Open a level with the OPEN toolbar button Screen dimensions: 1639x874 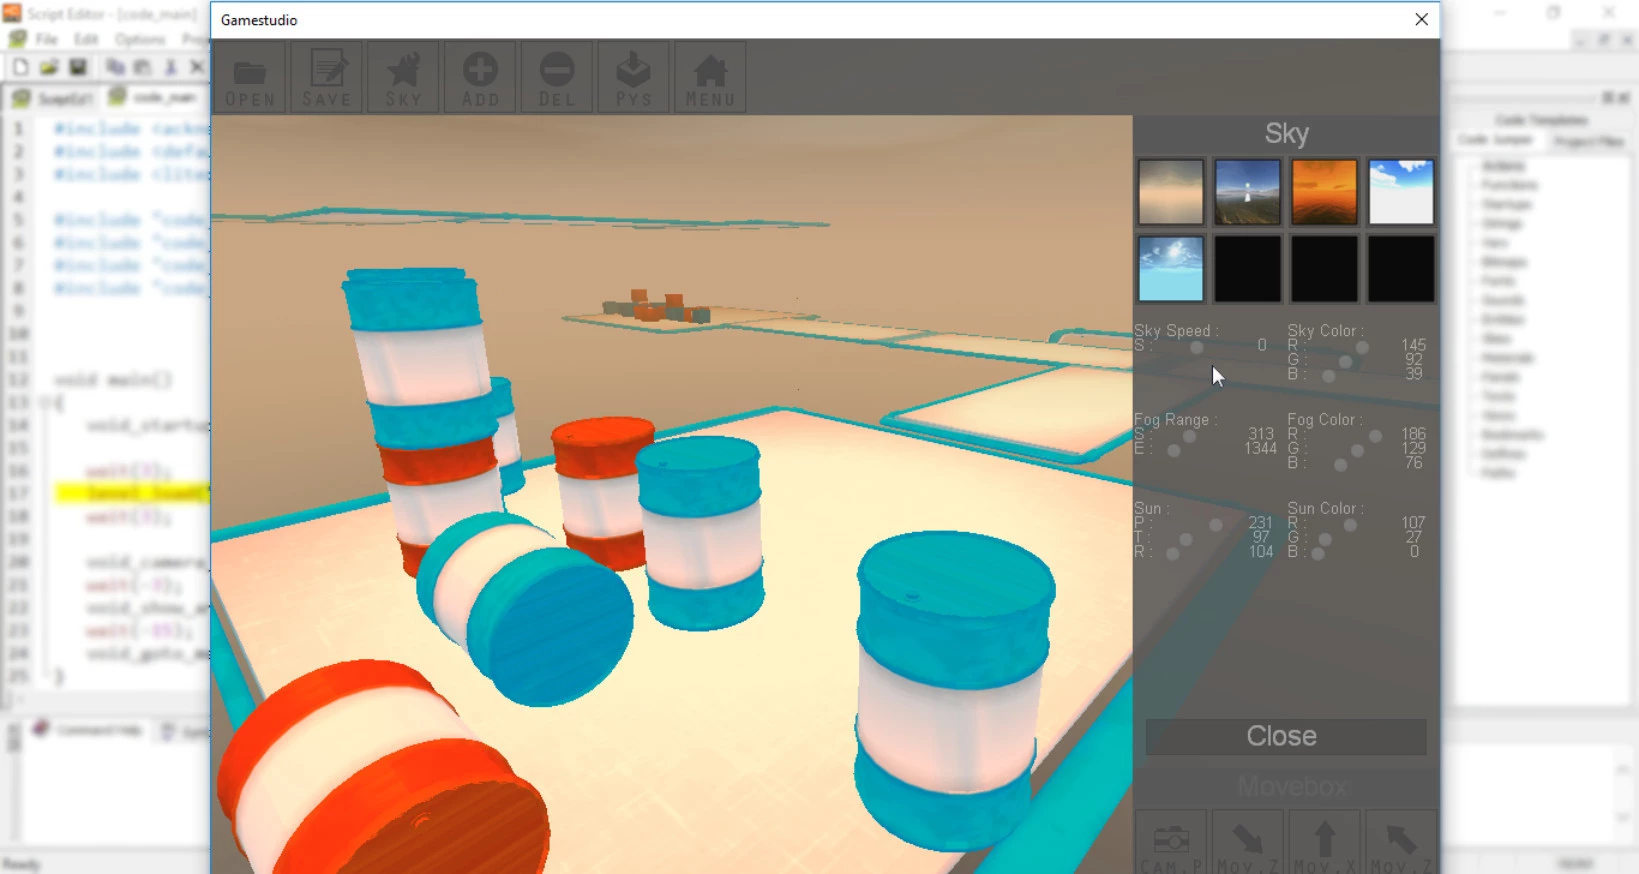pos(250,77)
